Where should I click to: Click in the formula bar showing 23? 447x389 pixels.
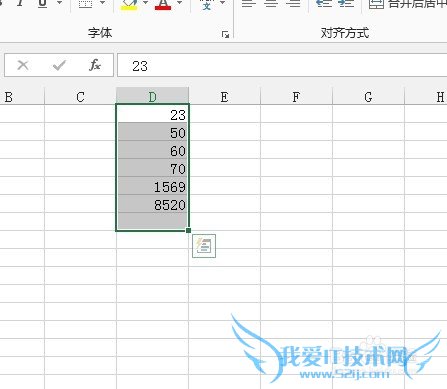click(x=282, y=65)
